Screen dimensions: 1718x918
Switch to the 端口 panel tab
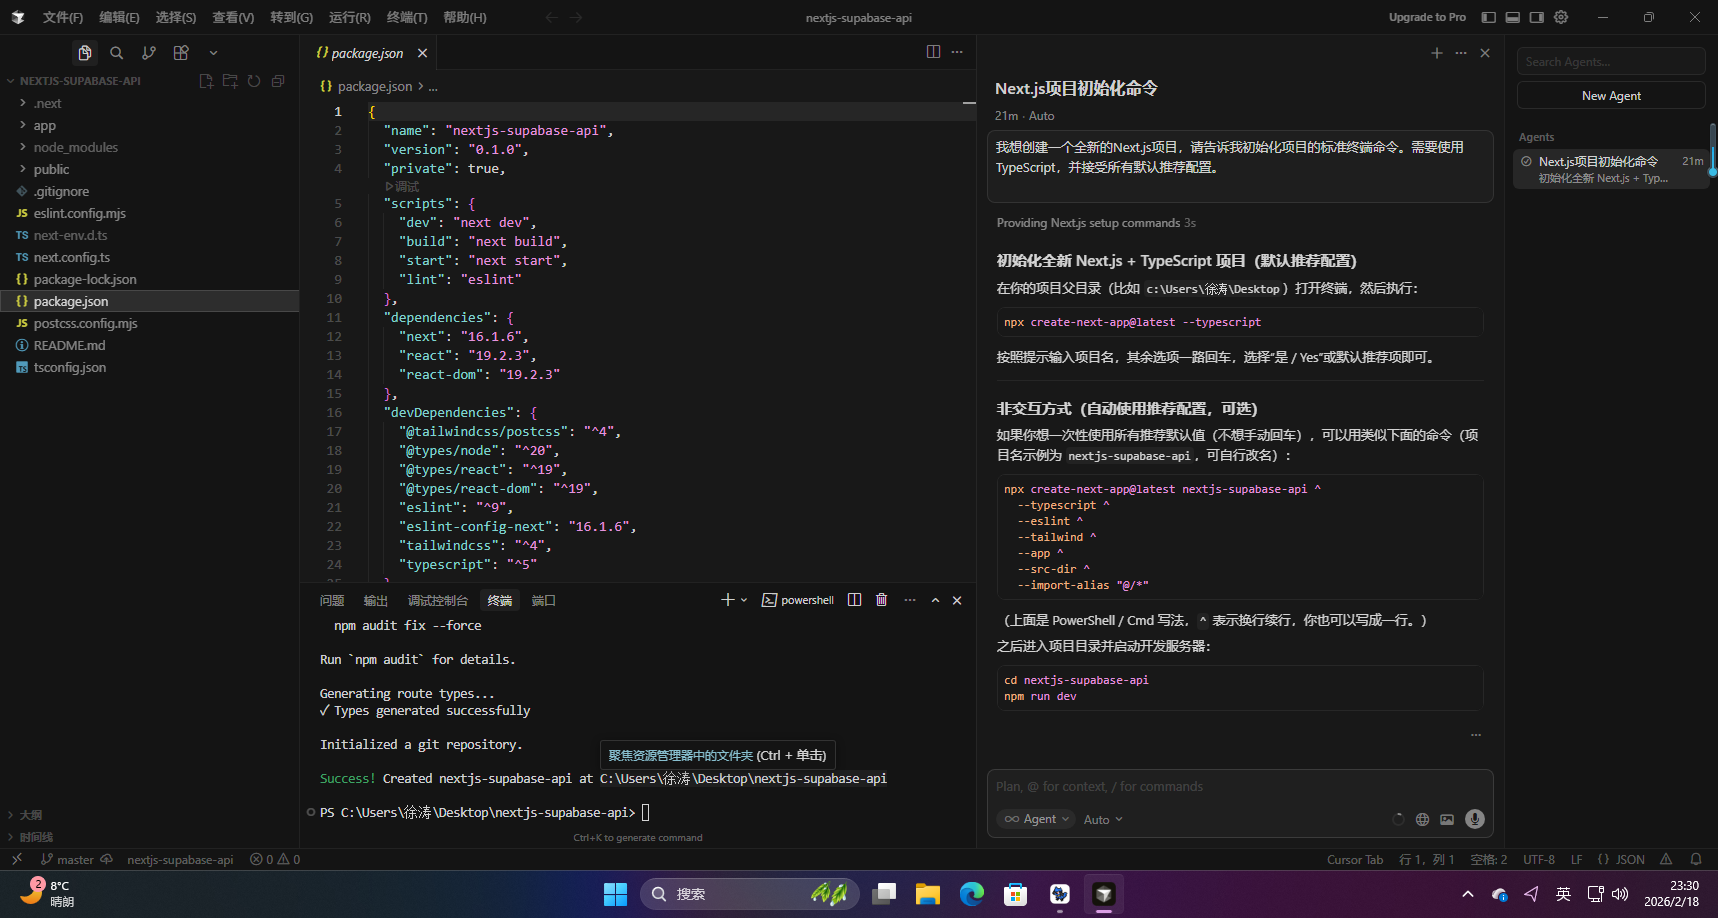click(544, 600)
